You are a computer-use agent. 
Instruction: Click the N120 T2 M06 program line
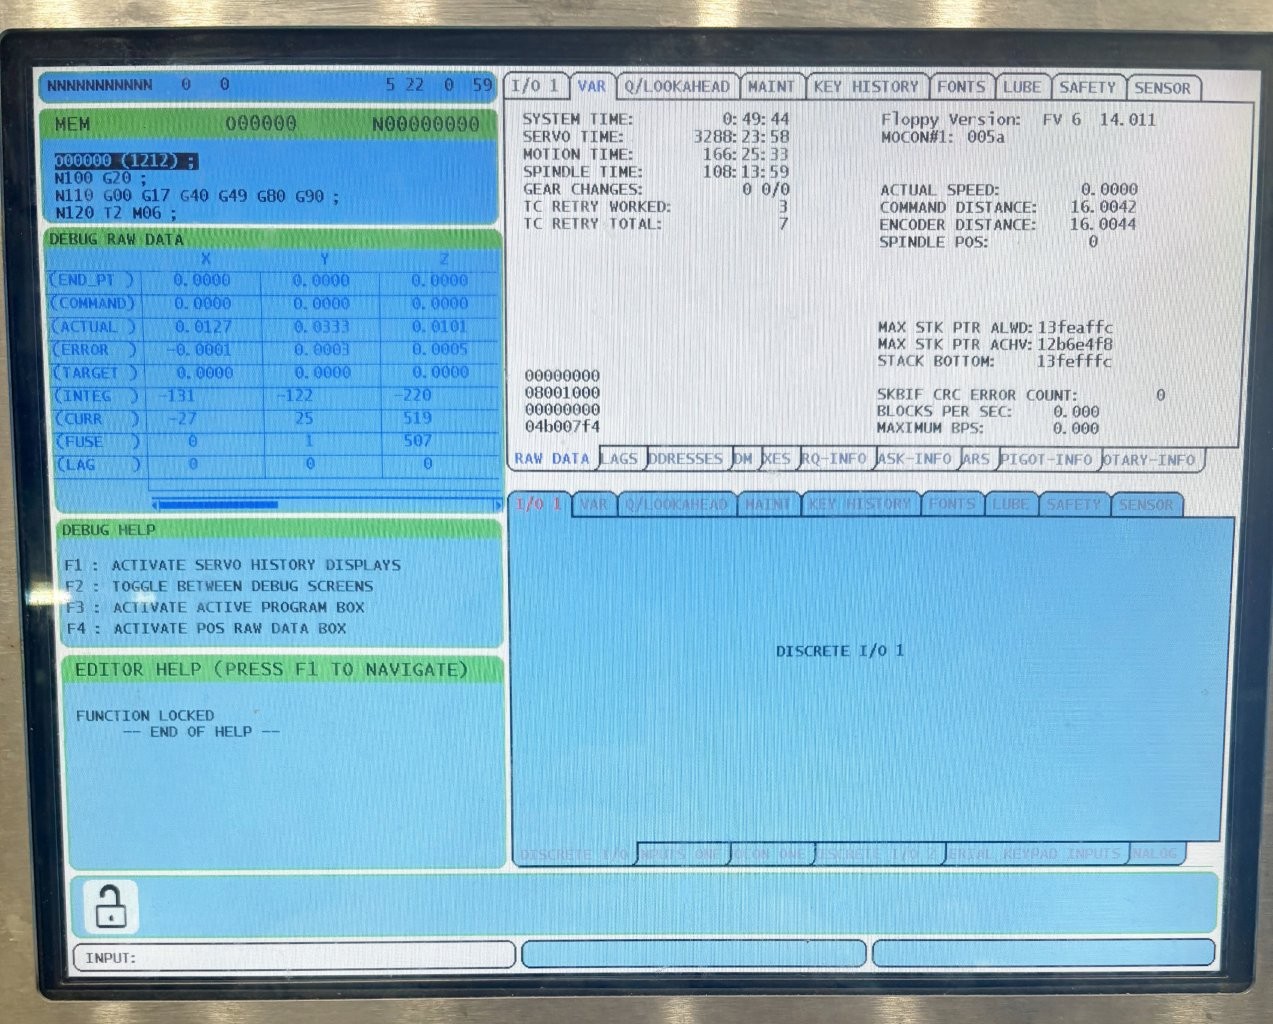116,213
